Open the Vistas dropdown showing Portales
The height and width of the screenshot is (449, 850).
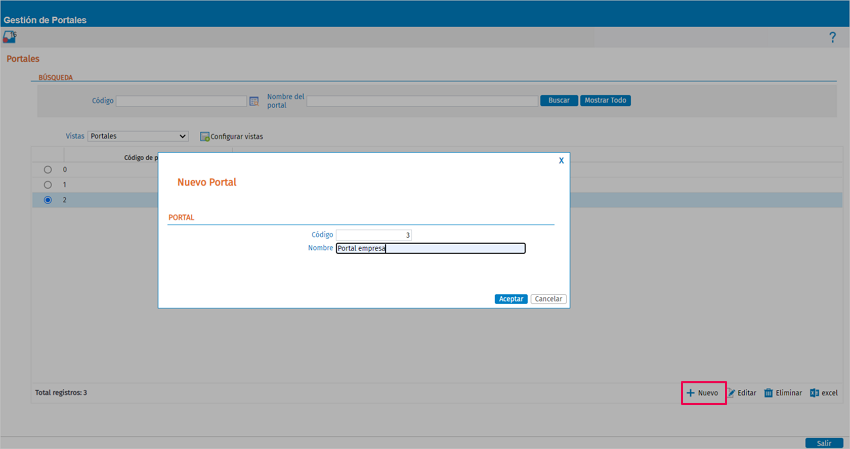pos(138,136)
